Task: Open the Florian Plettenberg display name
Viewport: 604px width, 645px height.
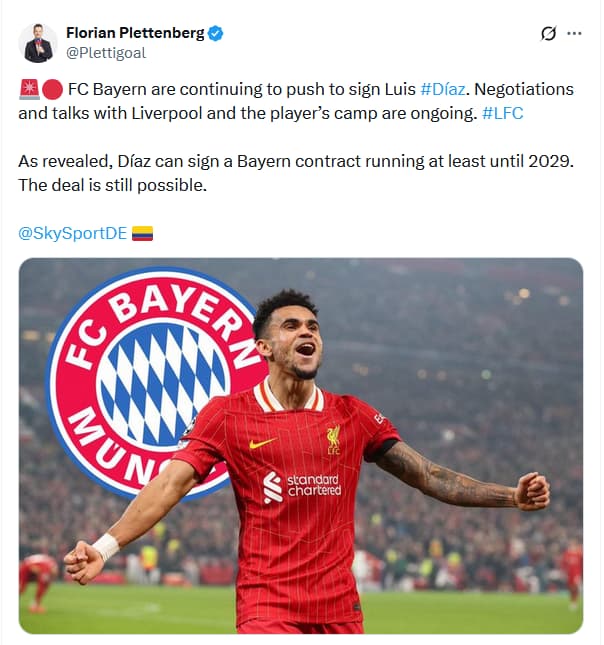Action: (135, 33)
